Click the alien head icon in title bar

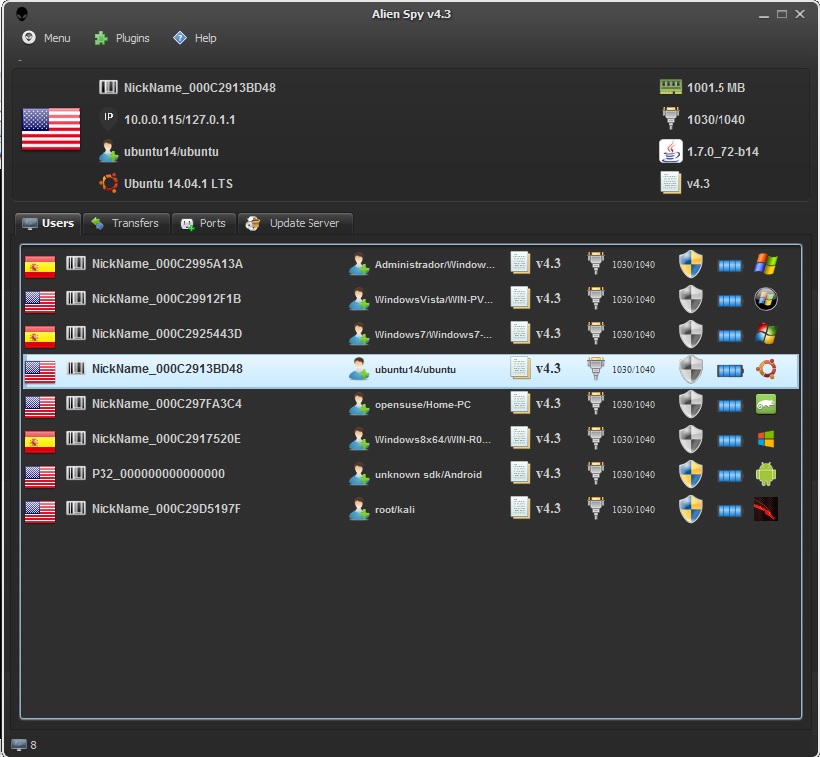click(21, 14)
